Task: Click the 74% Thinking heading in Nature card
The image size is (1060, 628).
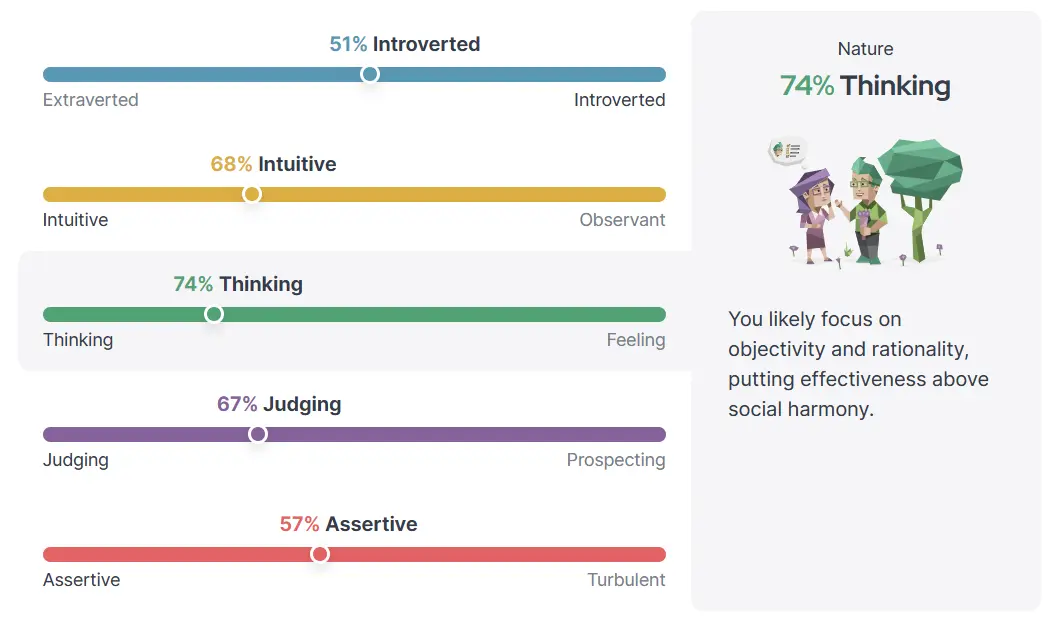Action: (866, 86)
